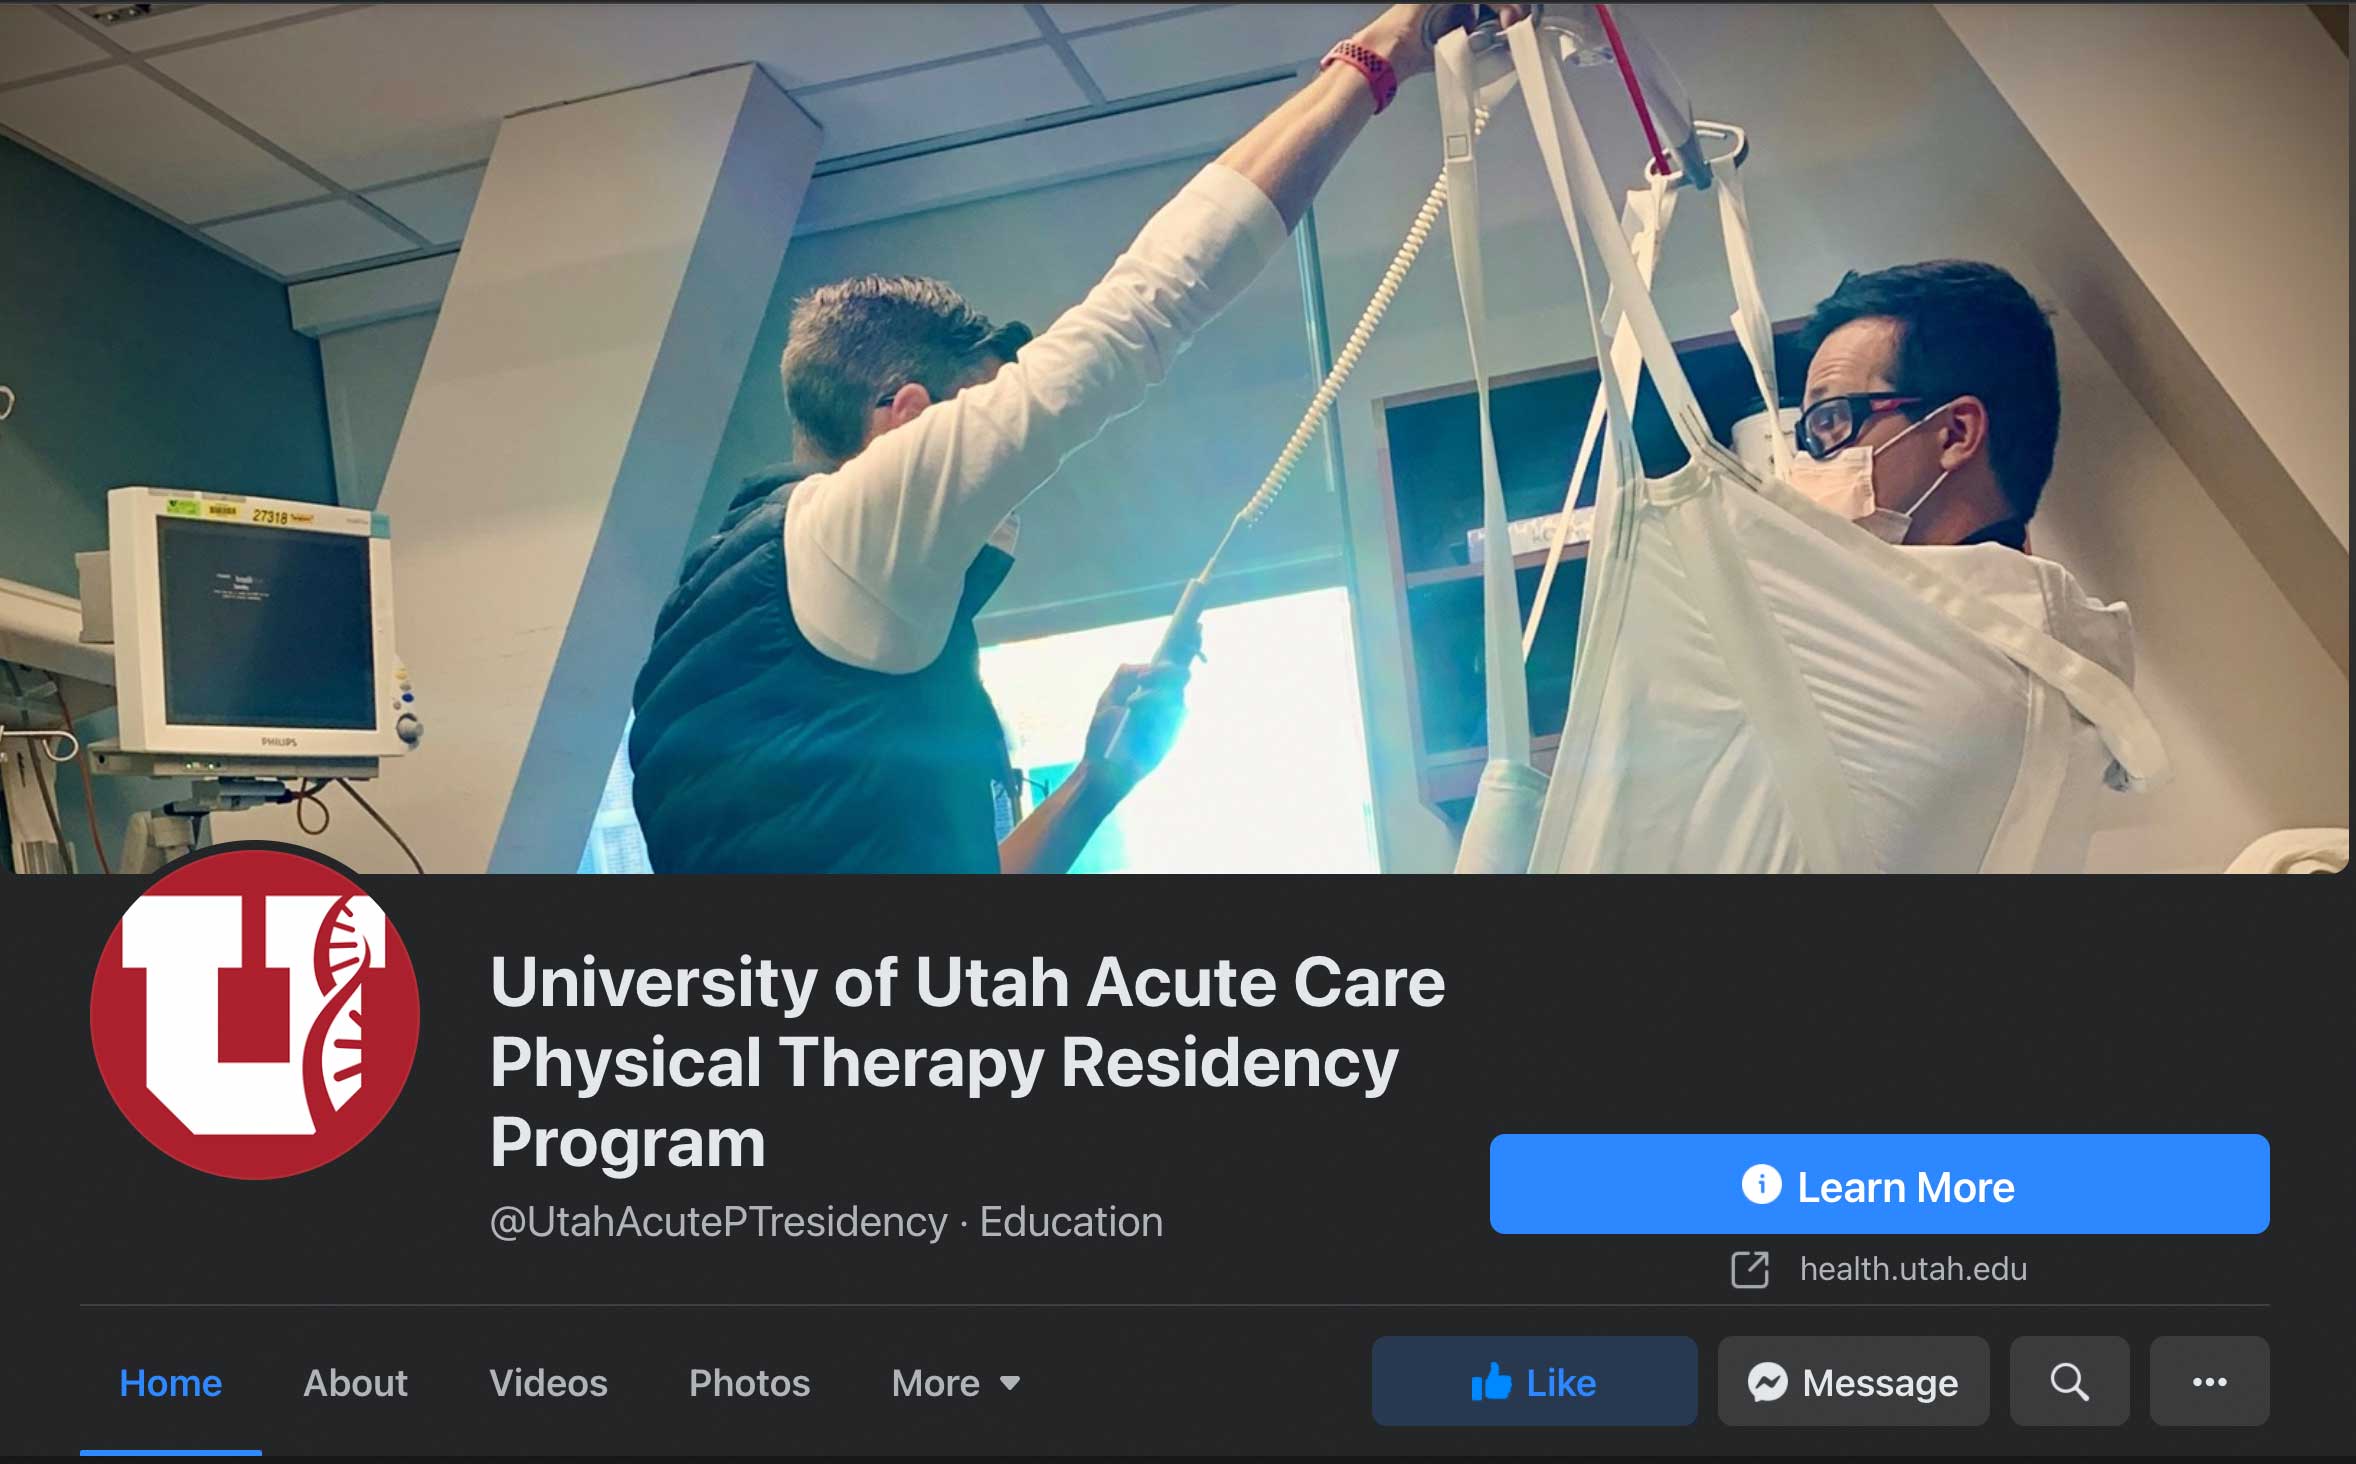Click the external link icon beside health.utah.edu
Viewport: 2356px width, 1464px height.
tap(1750, 1270)
